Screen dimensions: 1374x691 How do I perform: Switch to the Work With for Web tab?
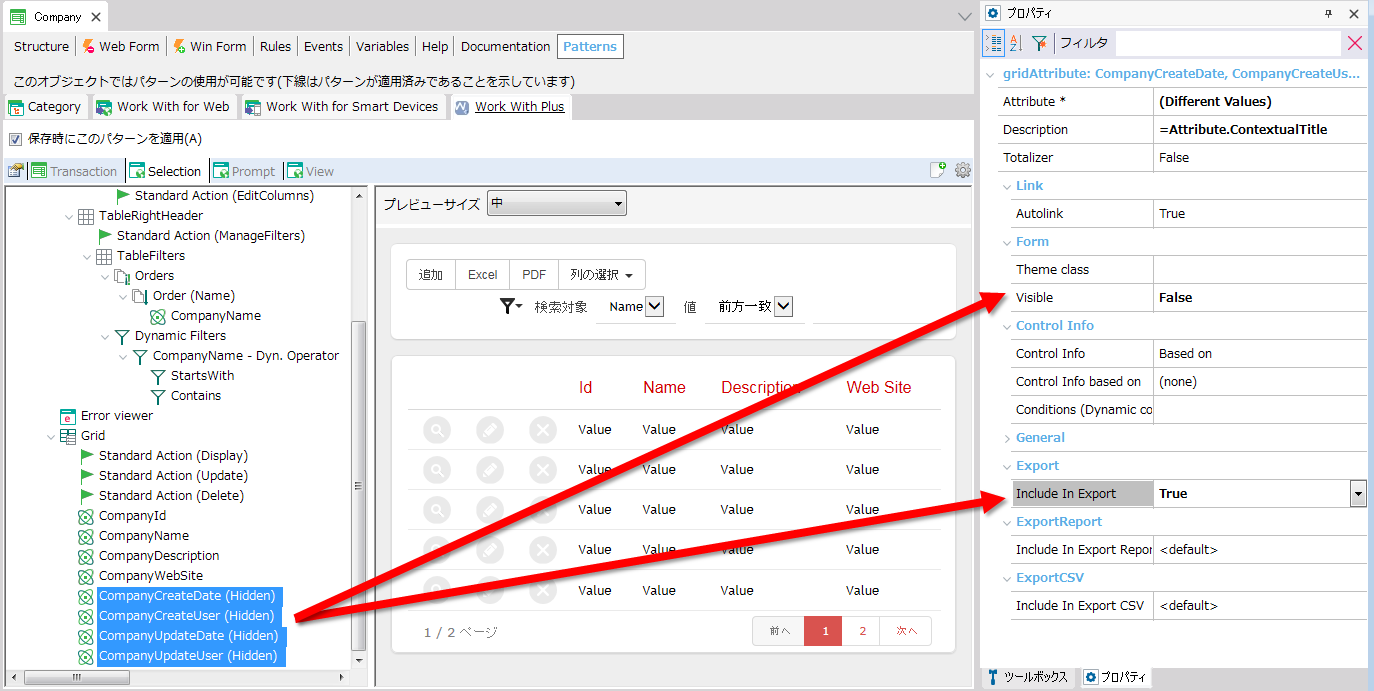pyautogui.click(x=163, y=107)
